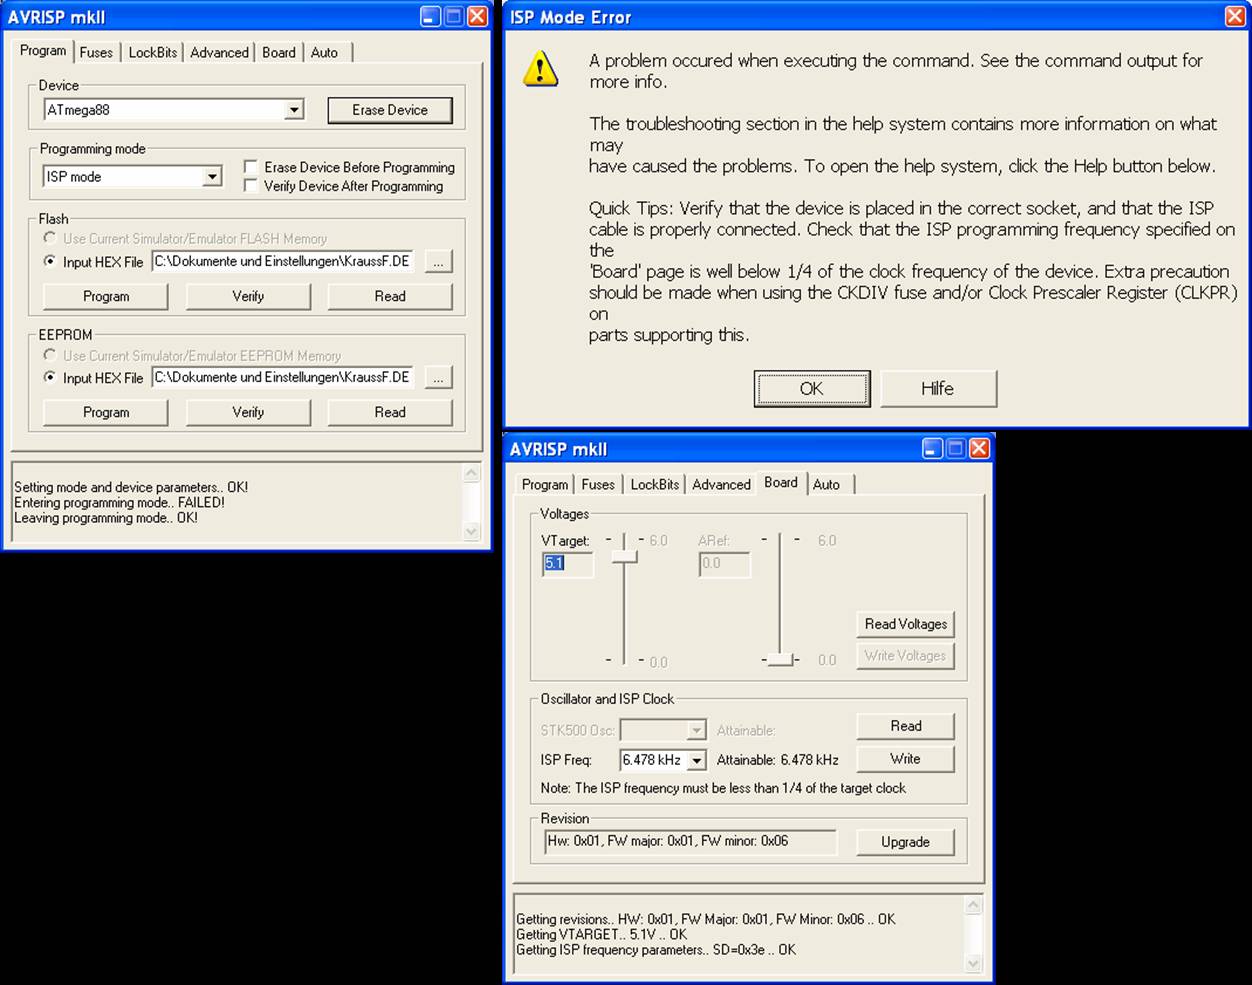1252x985 pixels.
Task: Click the Flash HEX file path field
Action: [282, 261]
